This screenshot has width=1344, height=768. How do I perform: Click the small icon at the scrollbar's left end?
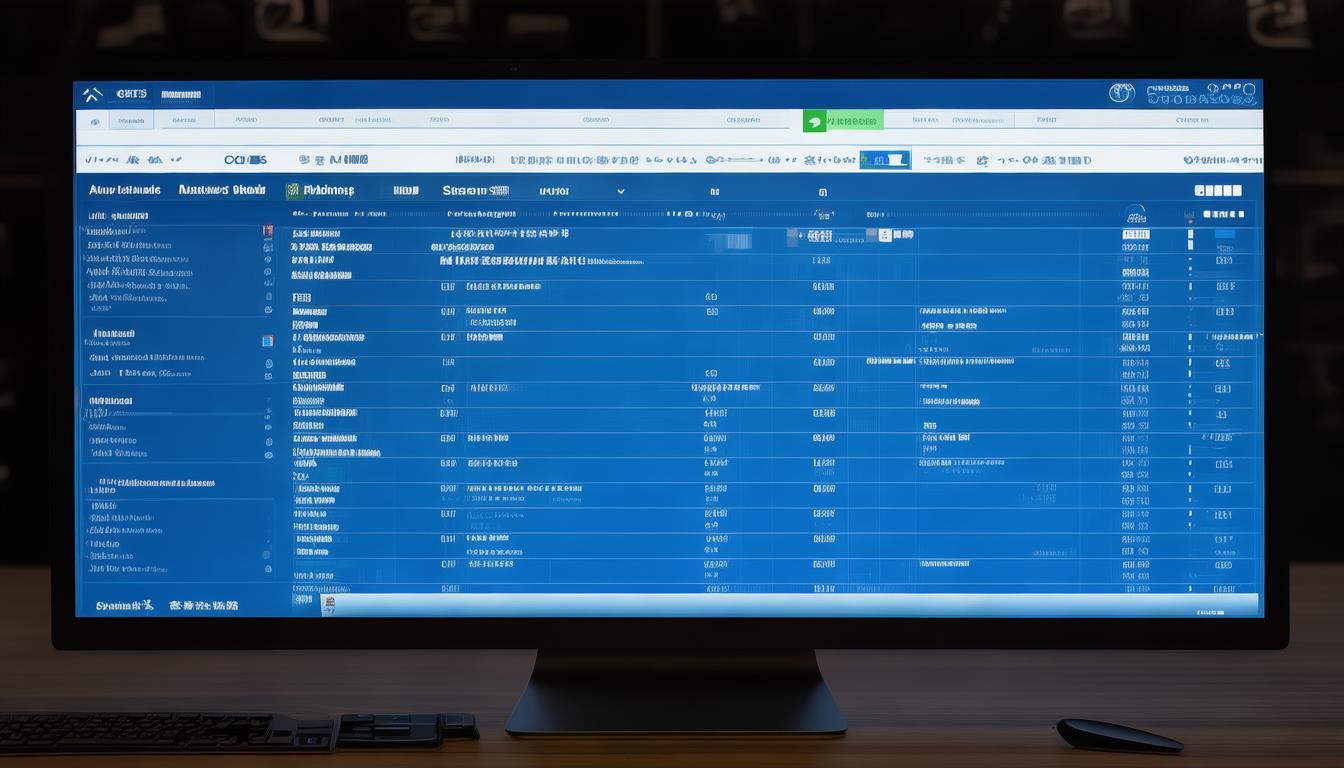327,603
